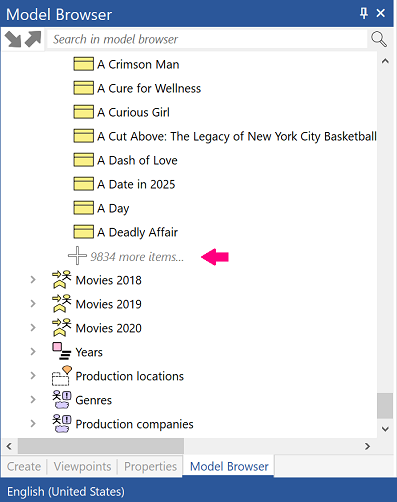The image size is (397, 502).
Task: Expand the Years node
Action: click(33, 352)
